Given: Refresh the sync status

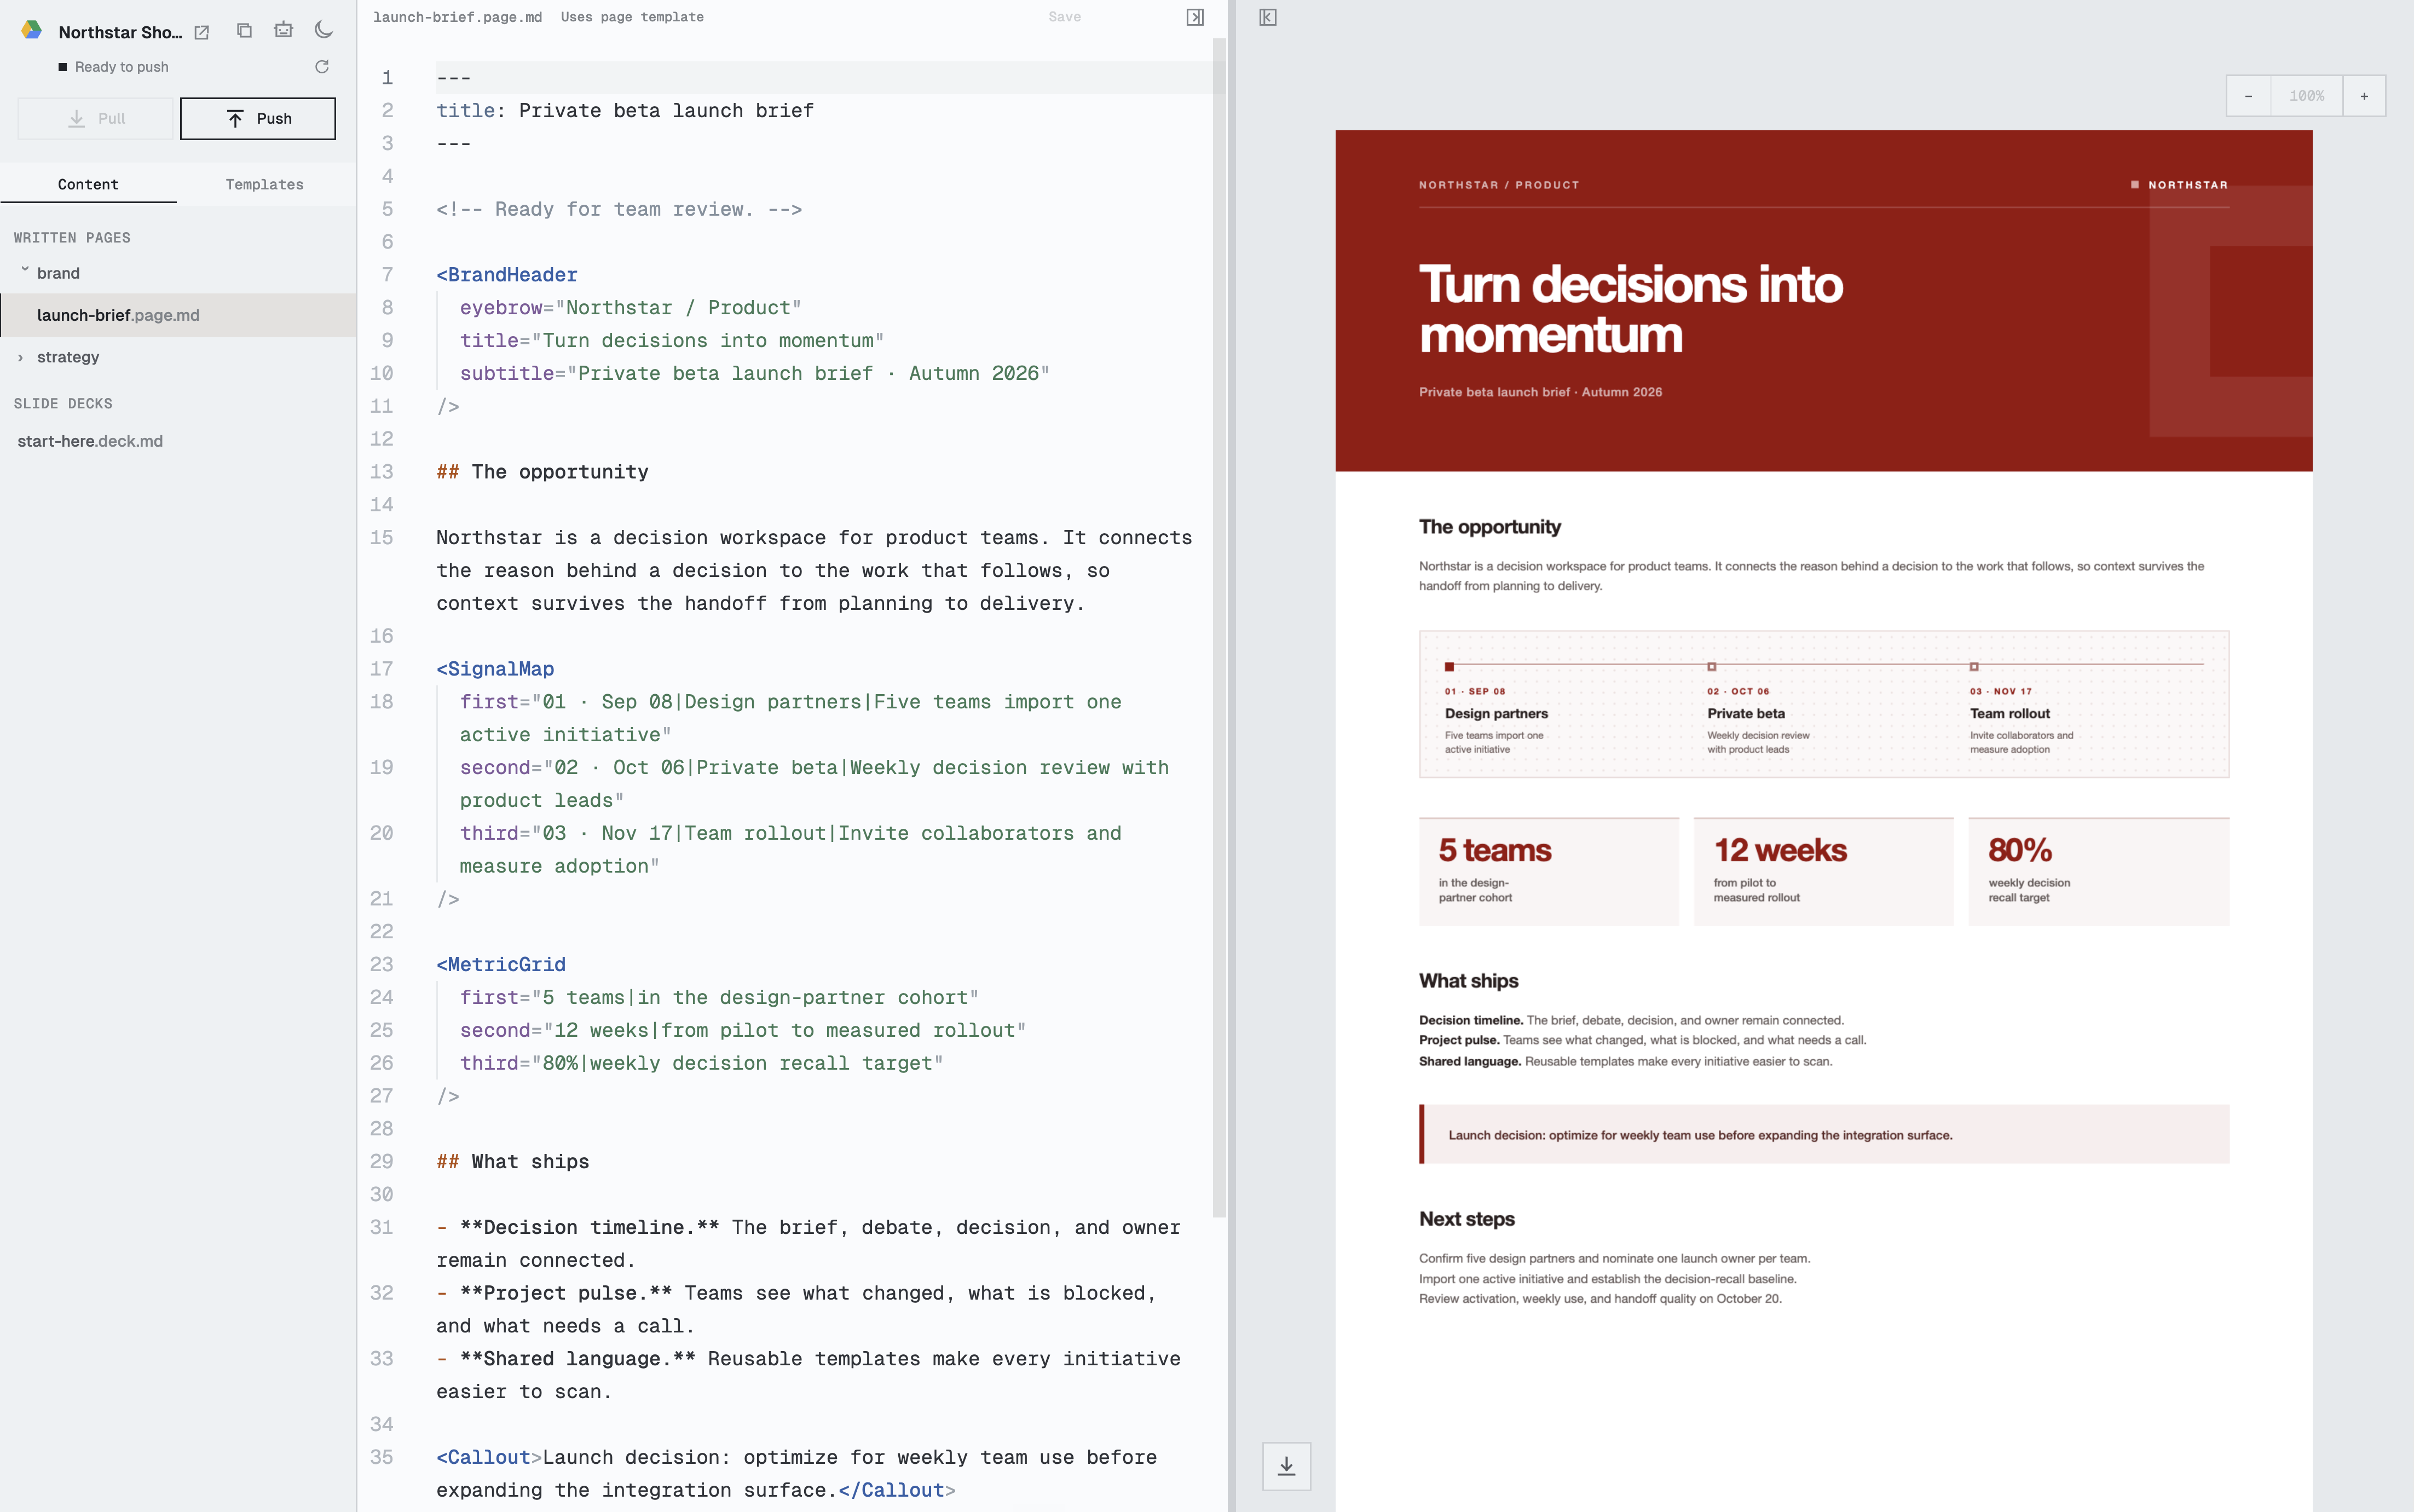Looking at the screenshot, I should click(x=322, y=66).
